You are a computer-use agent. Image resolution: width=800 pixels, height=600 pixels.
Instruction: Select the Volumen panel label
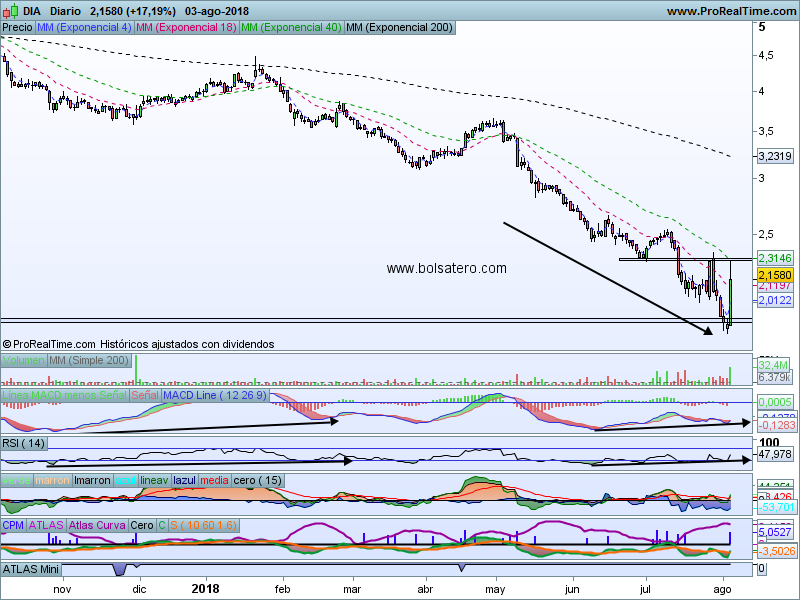point(24,360)
